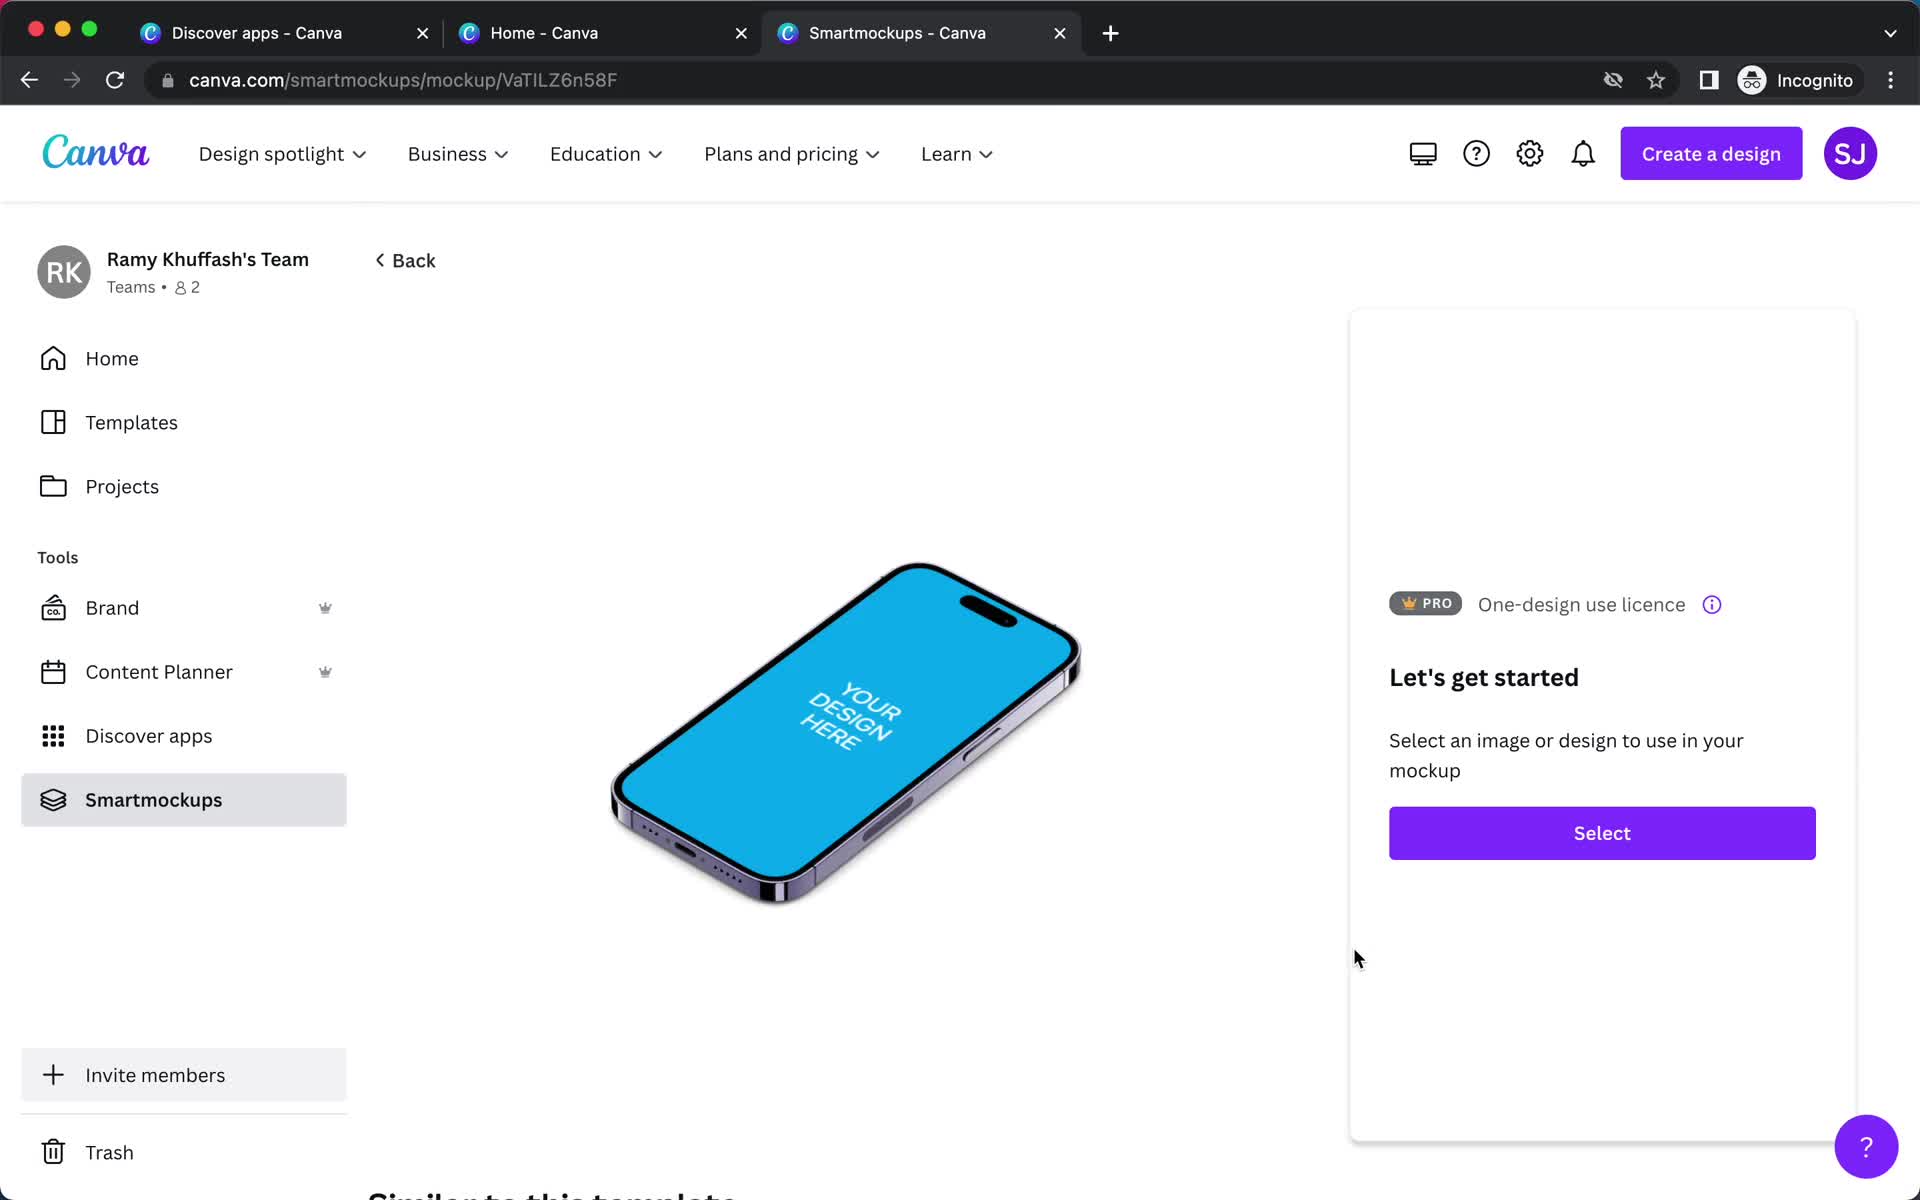Image resolution: width=1920 pixels, height=1200 pixels.
Task: Click the RK team avatar
Action: (x=64, y=272)
